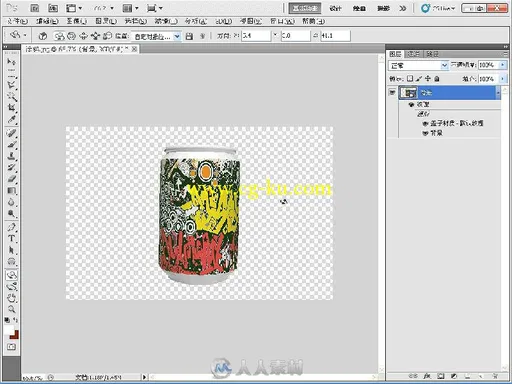Select the Gradient tool
The image size is (512, 384).
pos(11,191)
